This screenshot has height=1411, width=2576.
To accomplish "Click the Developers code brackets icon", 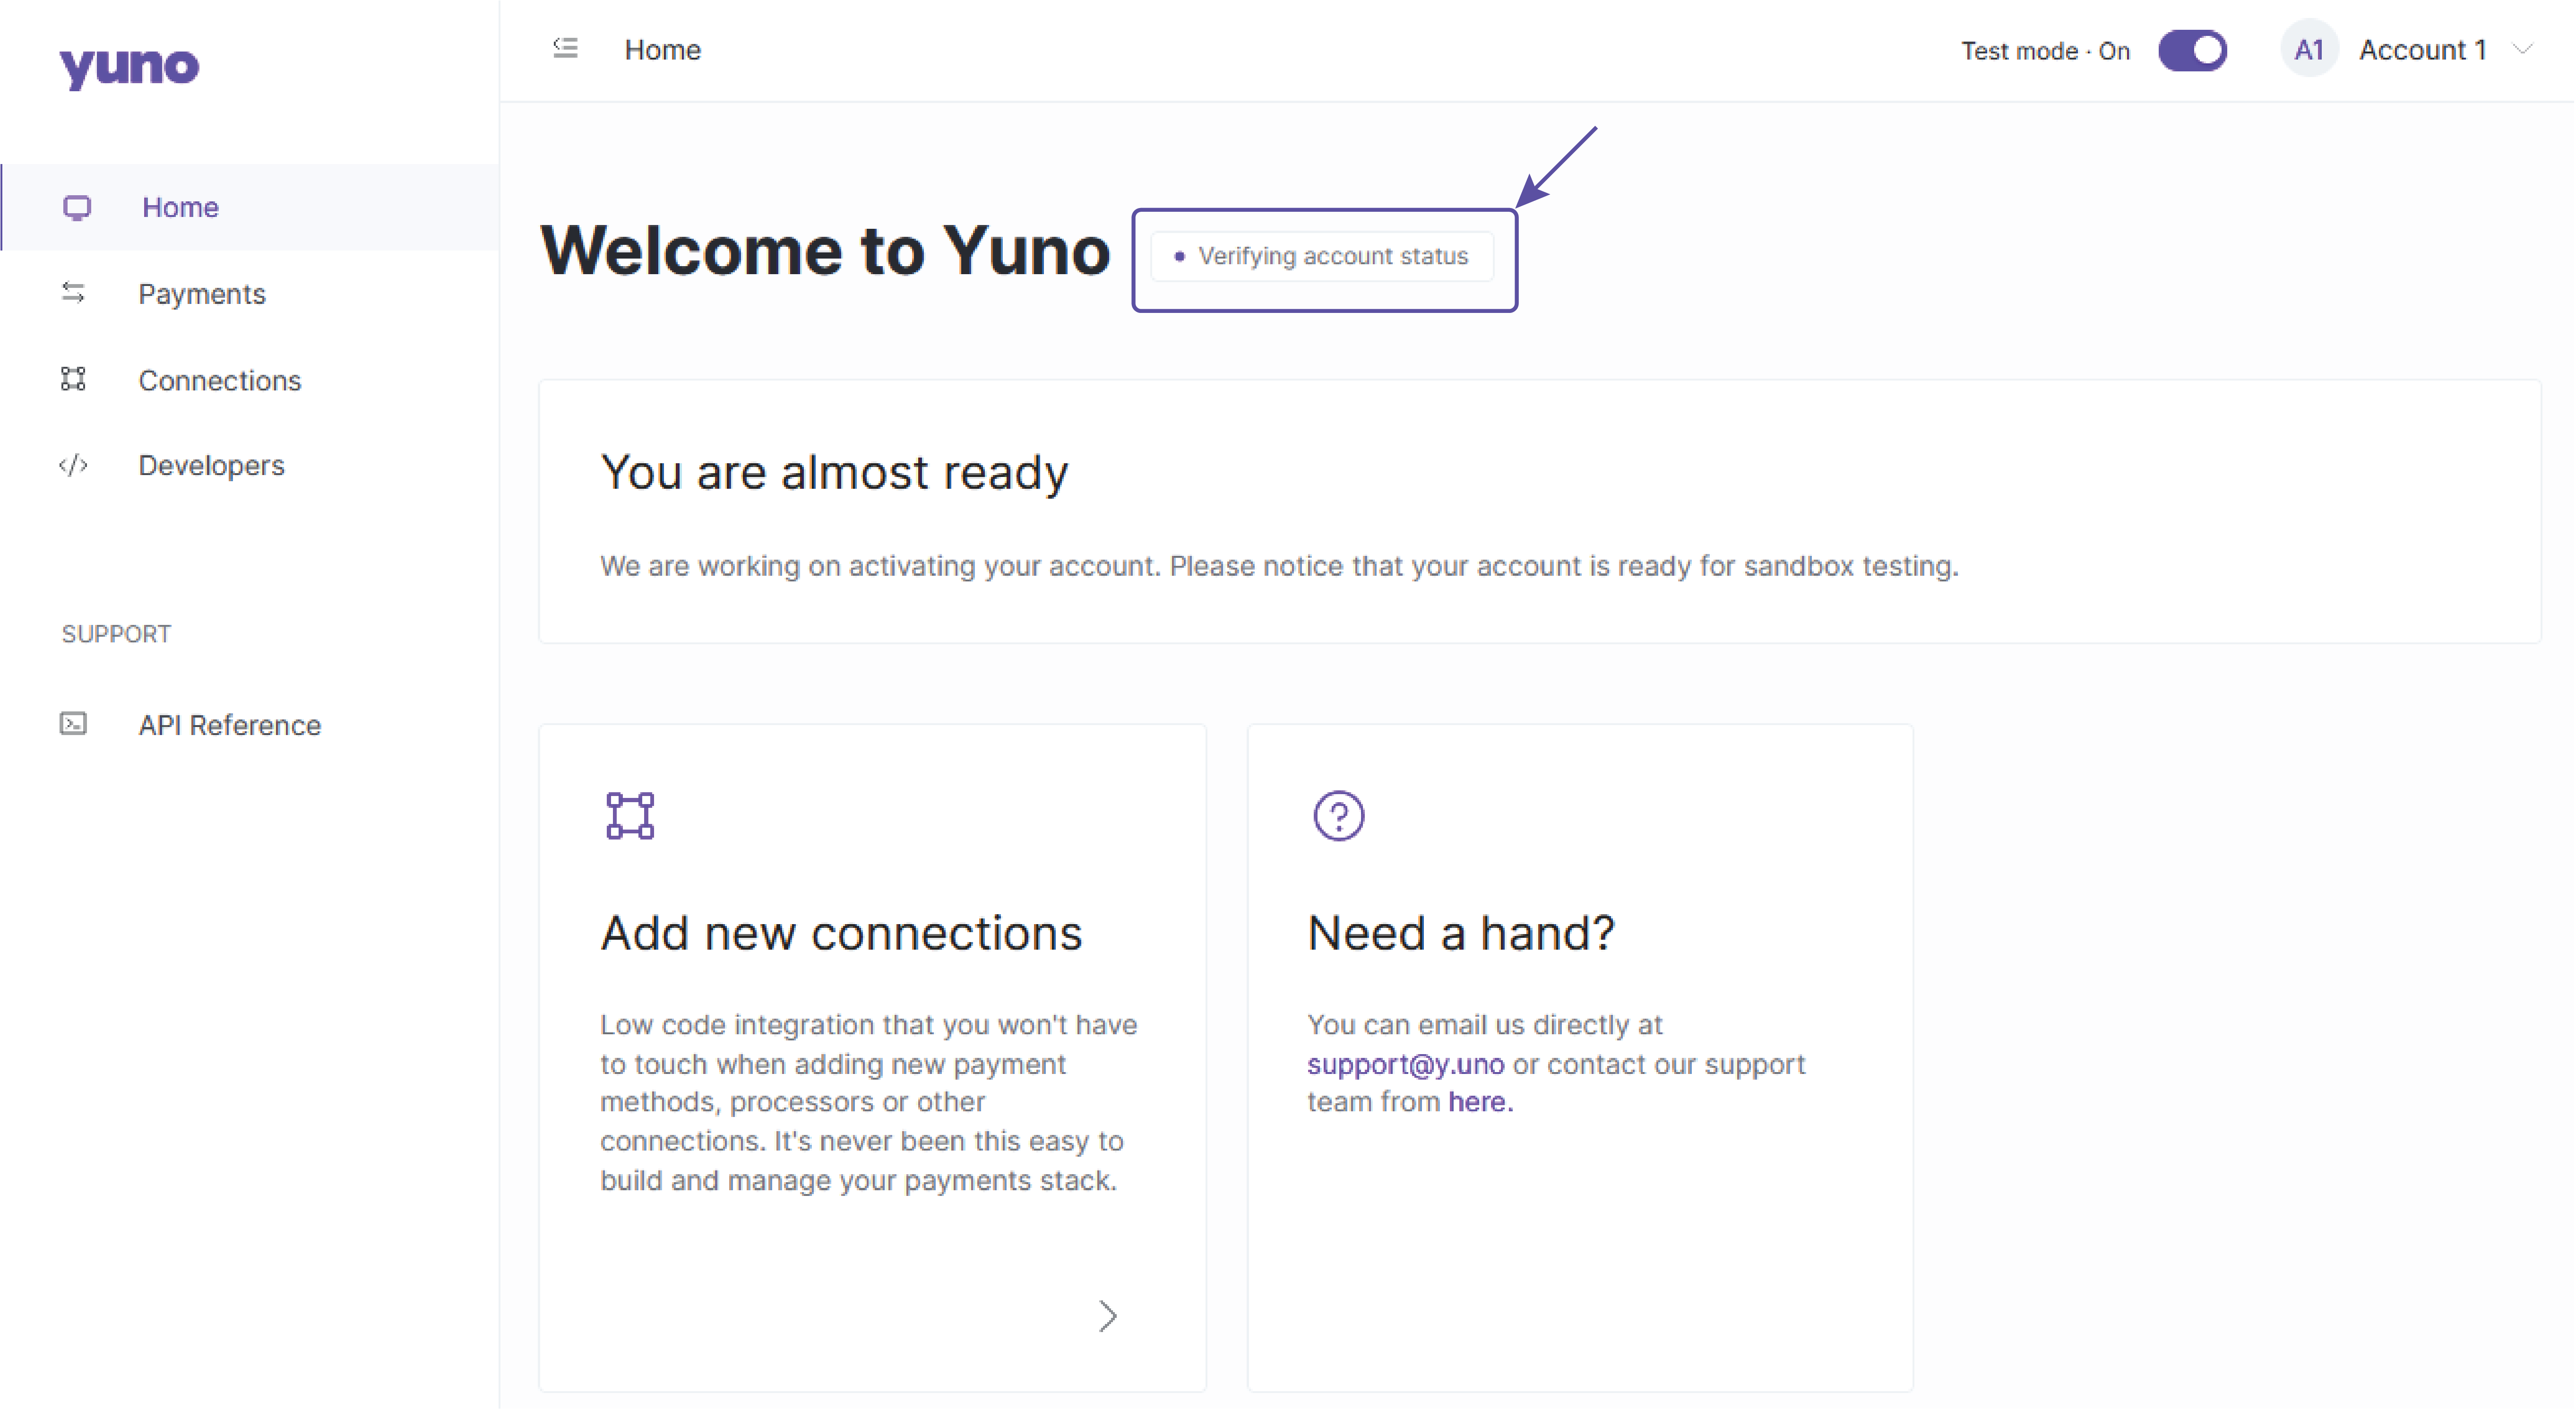I will point(73,465).
